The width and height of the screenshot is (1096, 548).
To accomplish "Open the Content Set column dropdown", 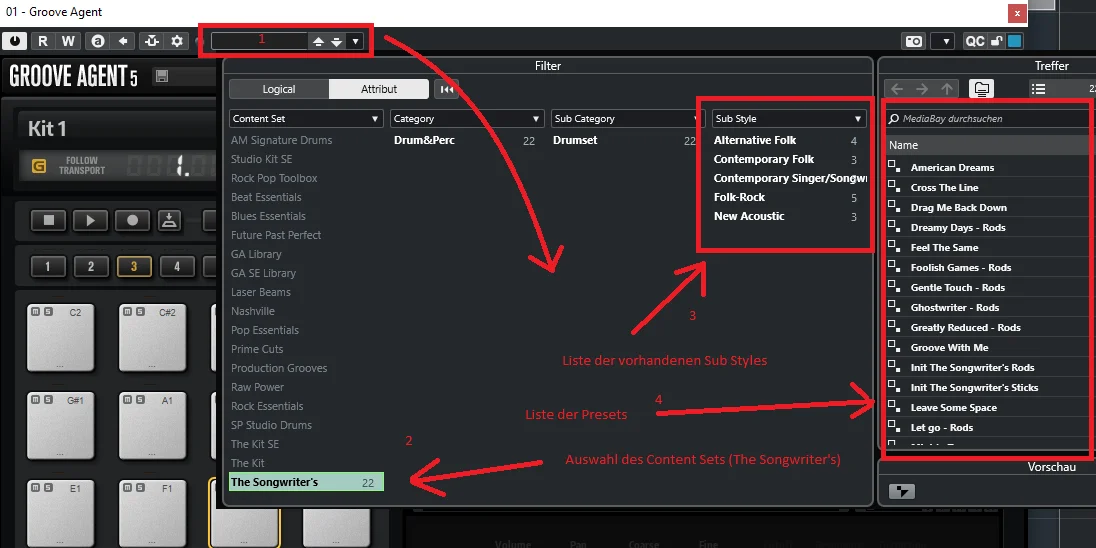I will tap(306, 119).
